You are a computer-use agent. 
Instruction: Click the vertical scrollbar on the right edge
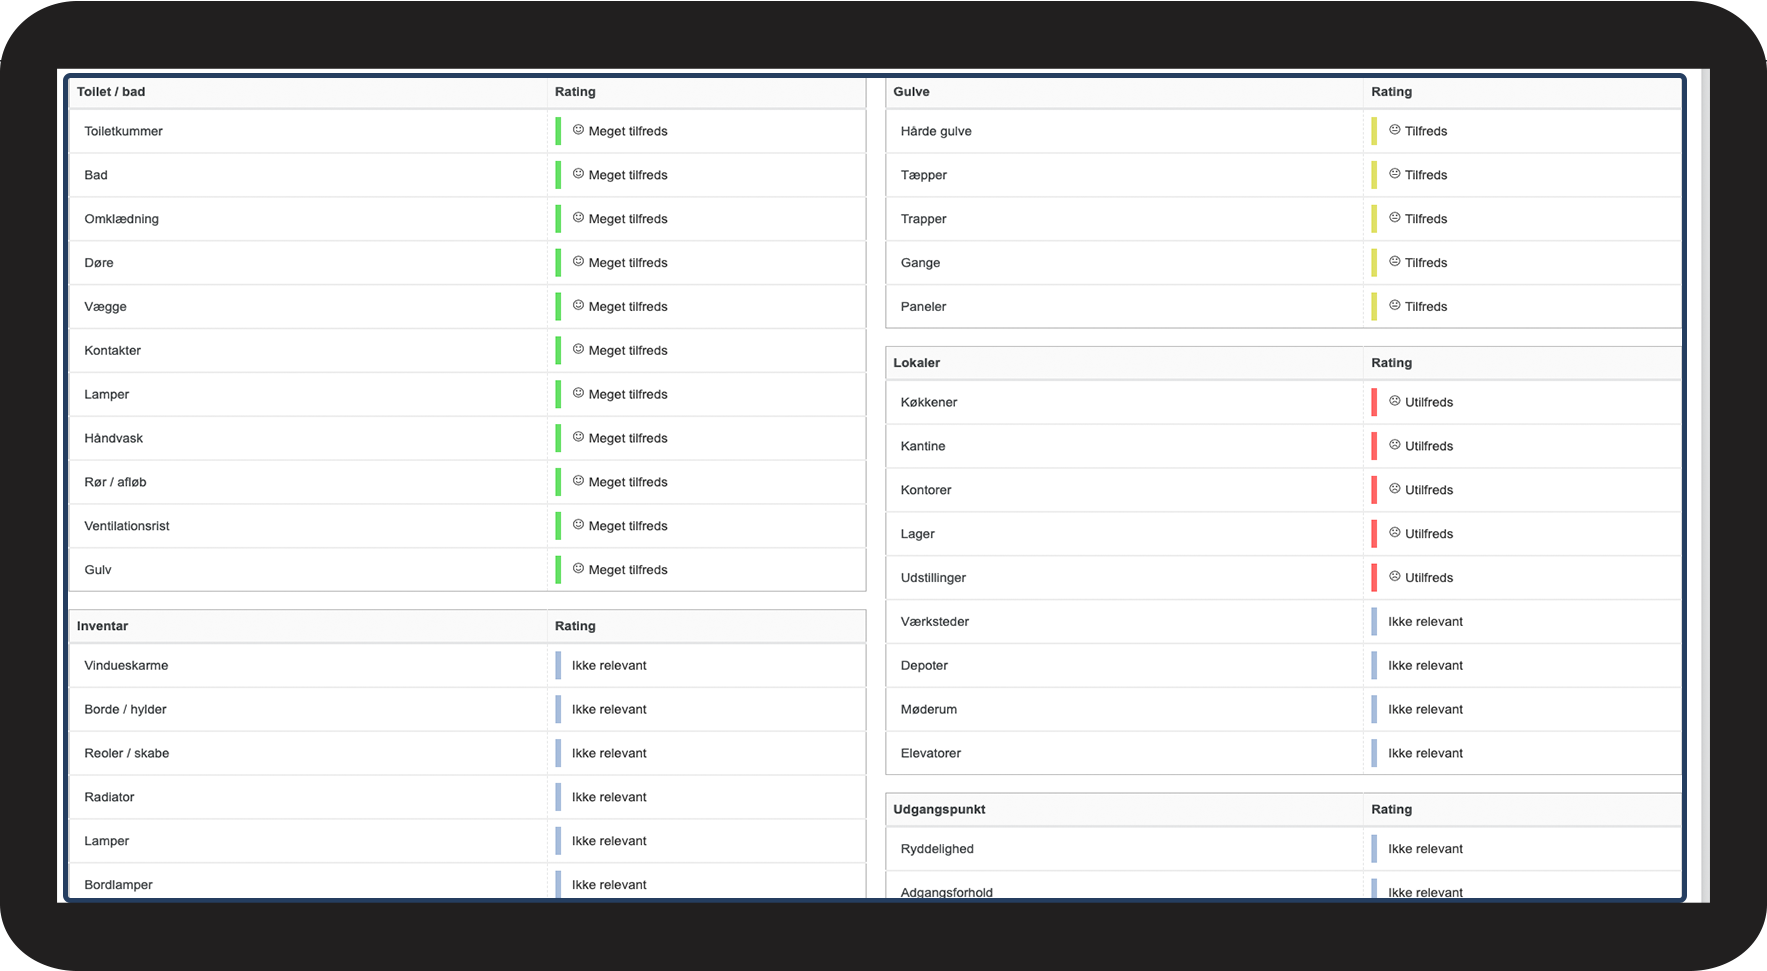1705,485
